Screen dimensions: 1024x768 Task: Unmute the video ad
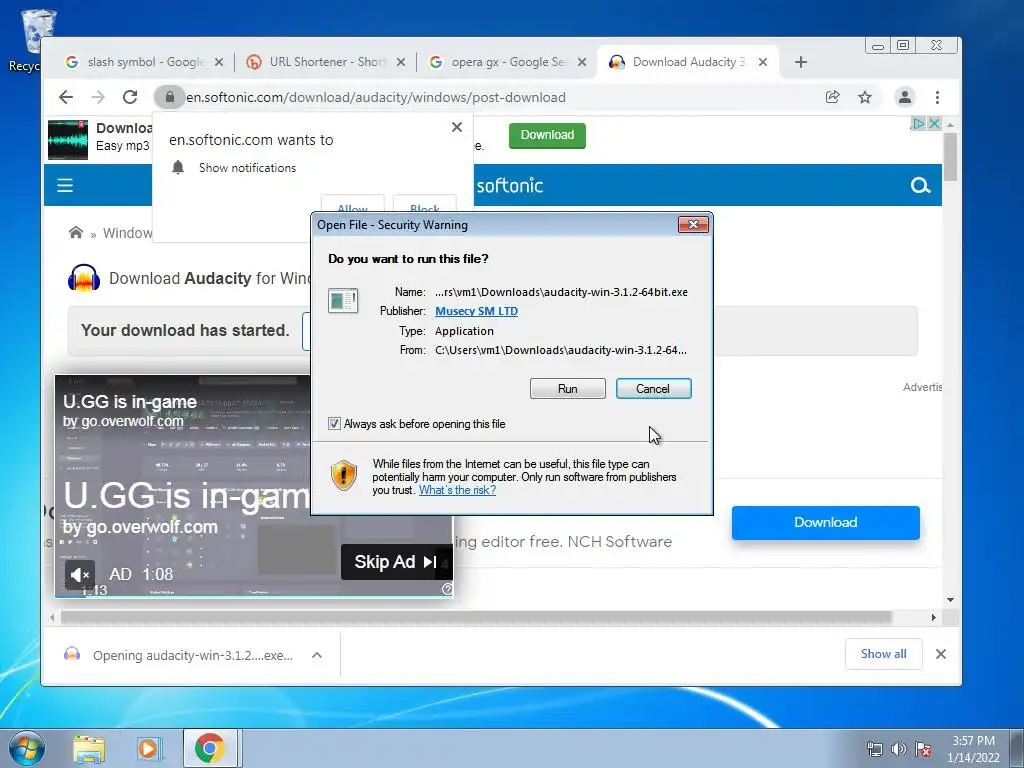click(x=80, y=575)
